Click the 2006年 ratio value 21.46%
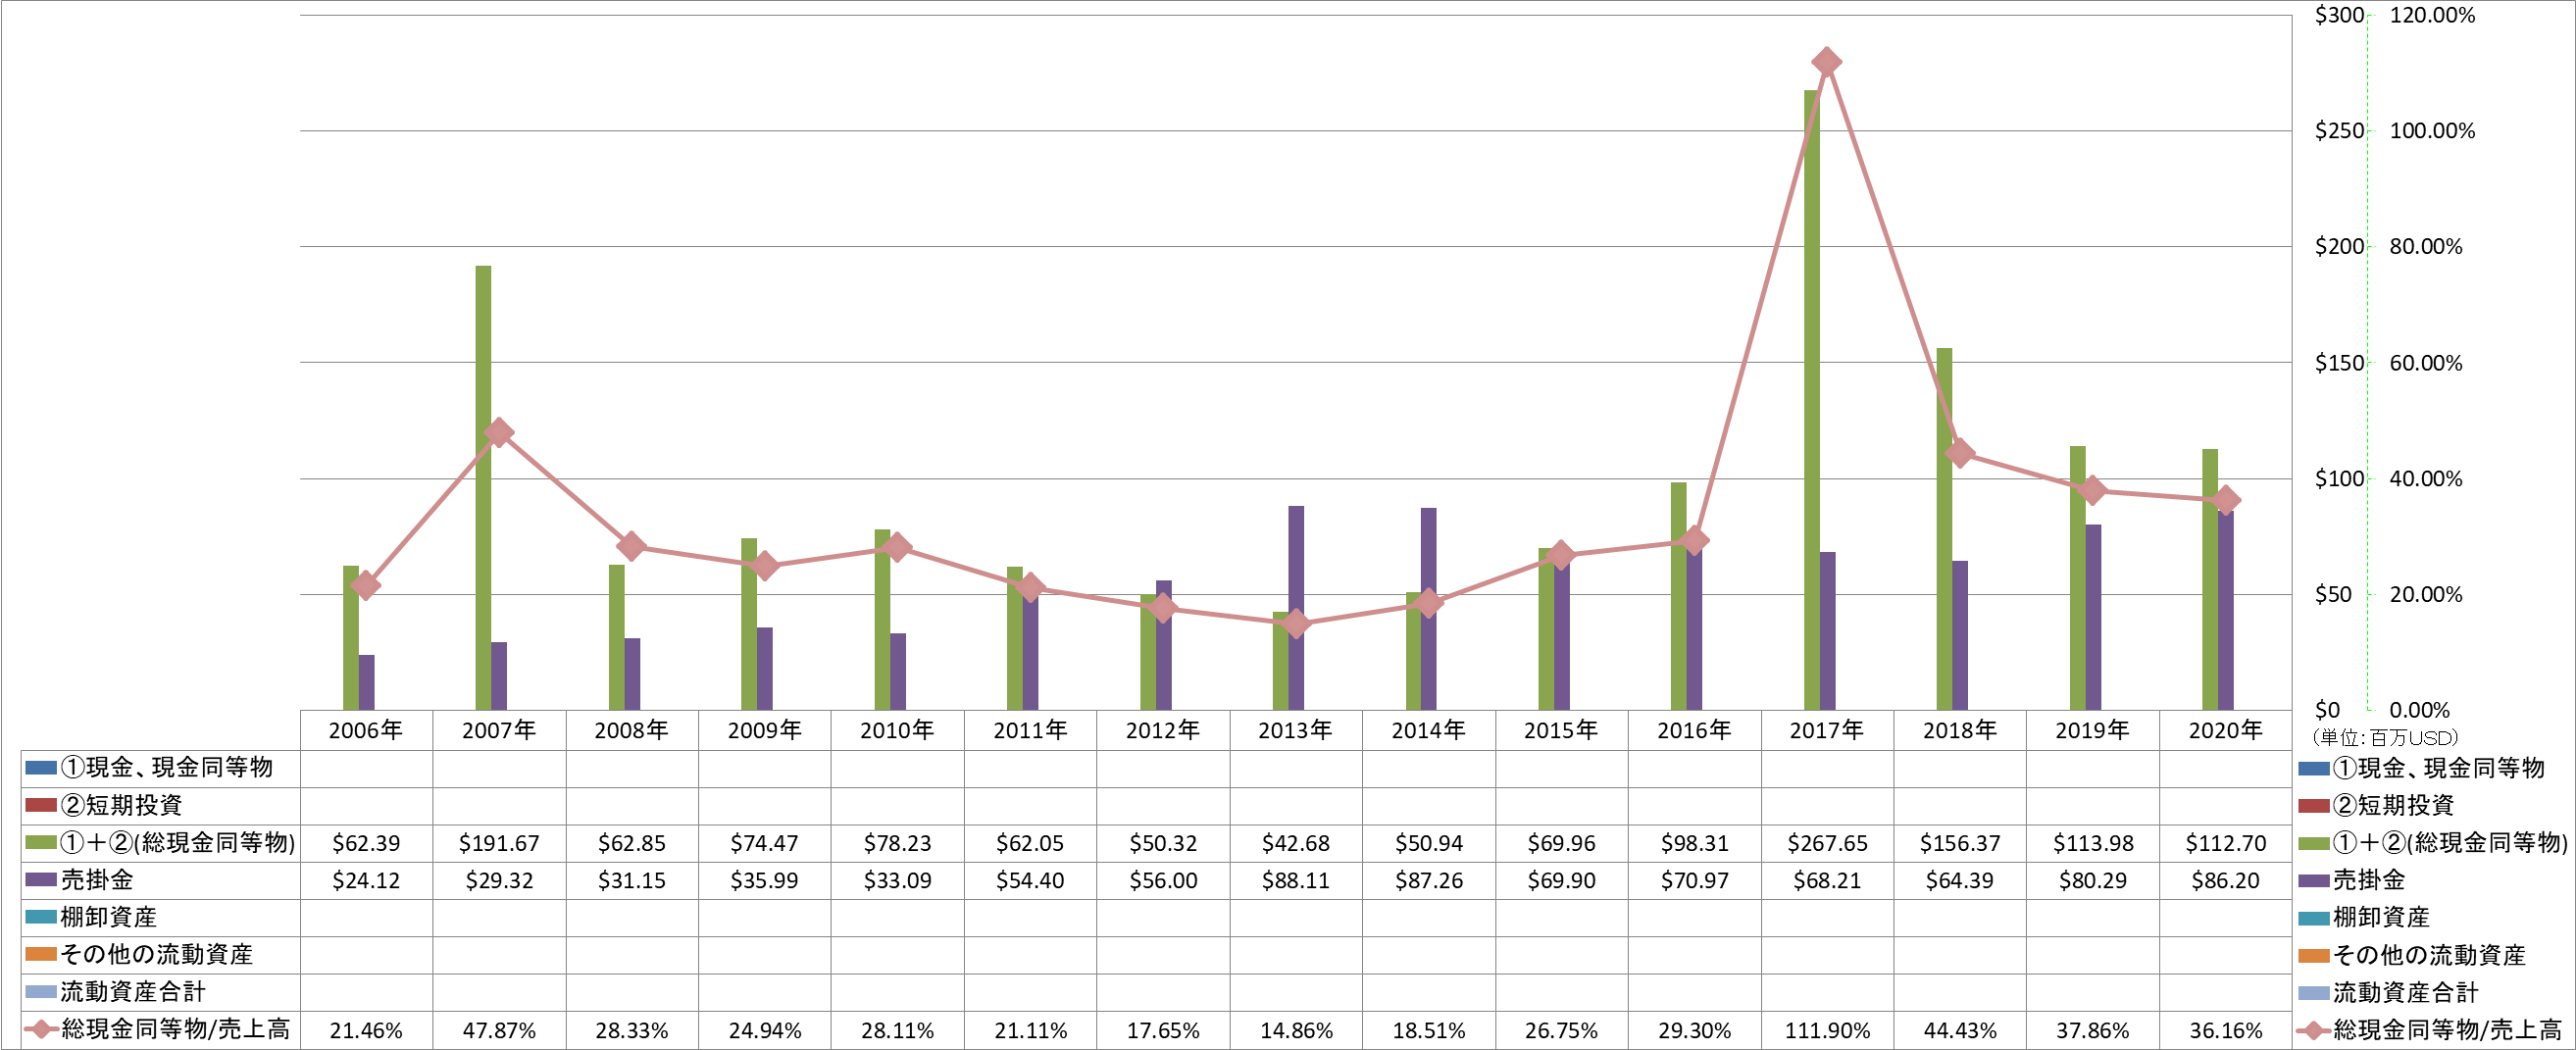This screenshot has height=1050, width=2576. point(366,1030)
